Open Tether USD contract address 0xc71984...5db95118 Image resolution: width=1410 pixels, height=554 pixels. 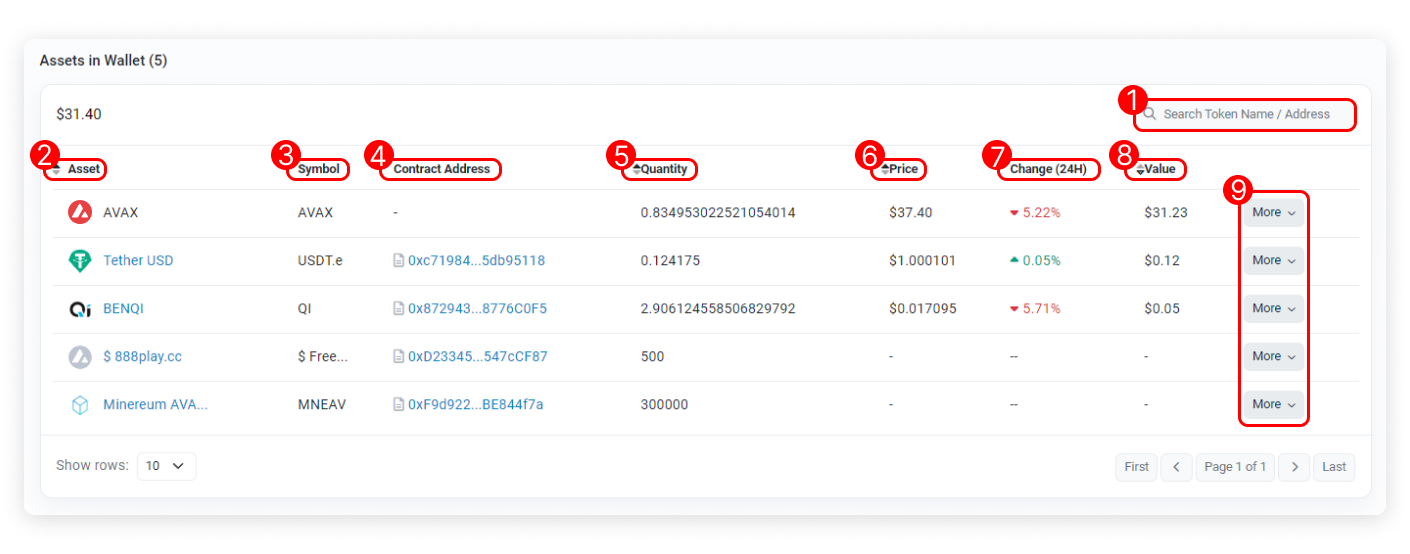[x=476, y=261]
